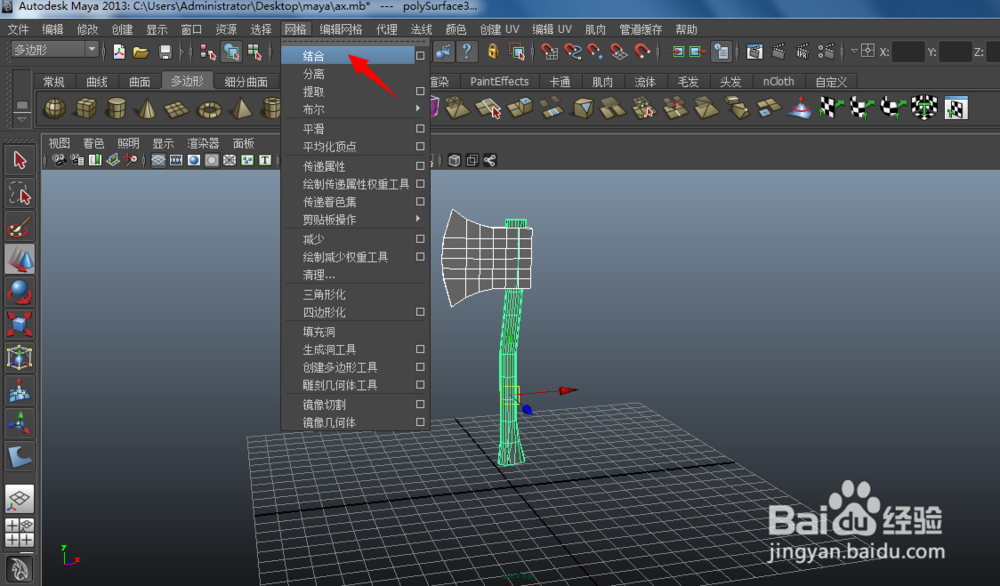Open the panel 渲染器 menu
Image resolution: width=1000 pixels, height=586 pixels.
coord(203,143)
